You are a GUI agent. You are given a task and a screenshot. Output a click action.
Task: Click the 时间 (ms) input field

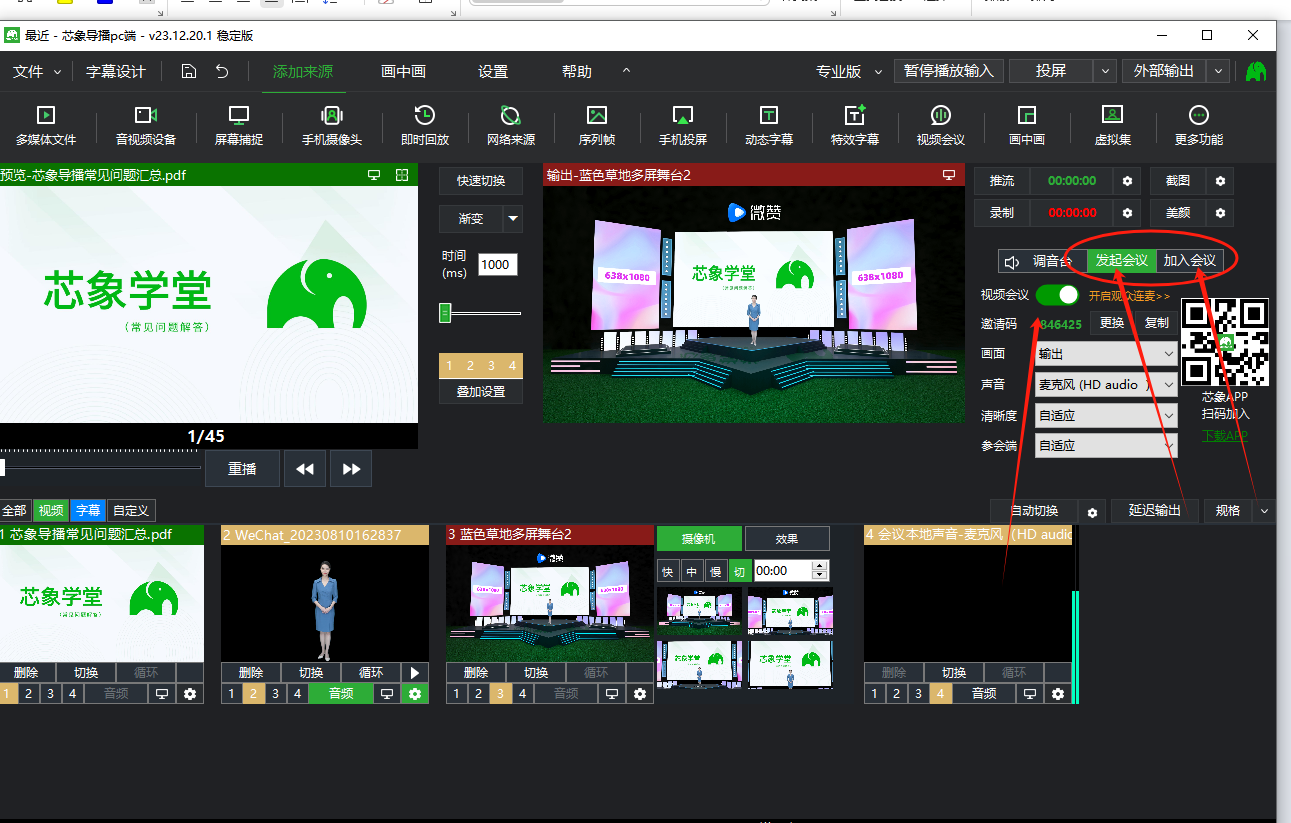coord(497,265)
